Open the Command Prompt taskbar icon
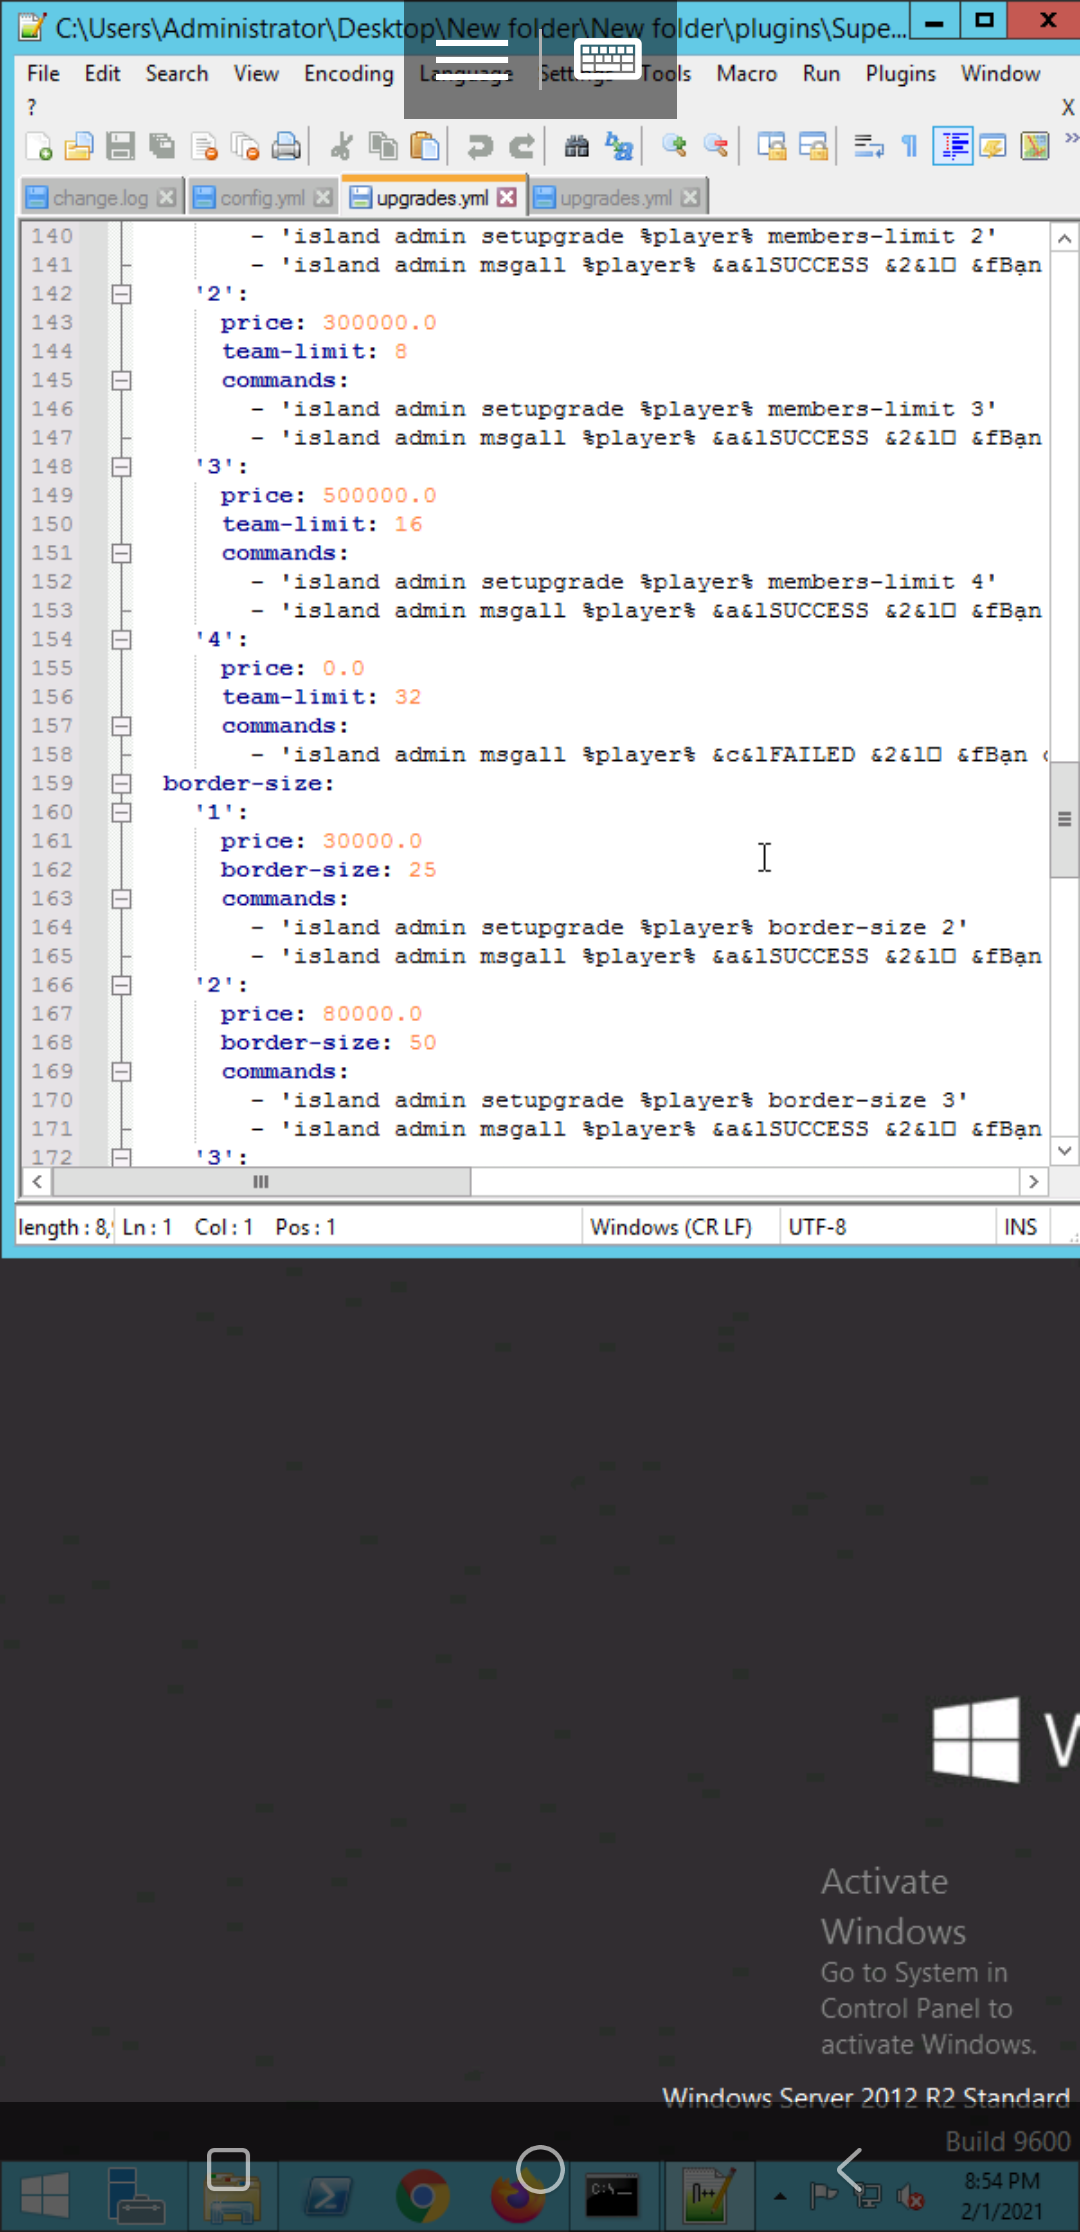The width and height of the screenshot is (1080, 2232). (x=612, y=2196)
